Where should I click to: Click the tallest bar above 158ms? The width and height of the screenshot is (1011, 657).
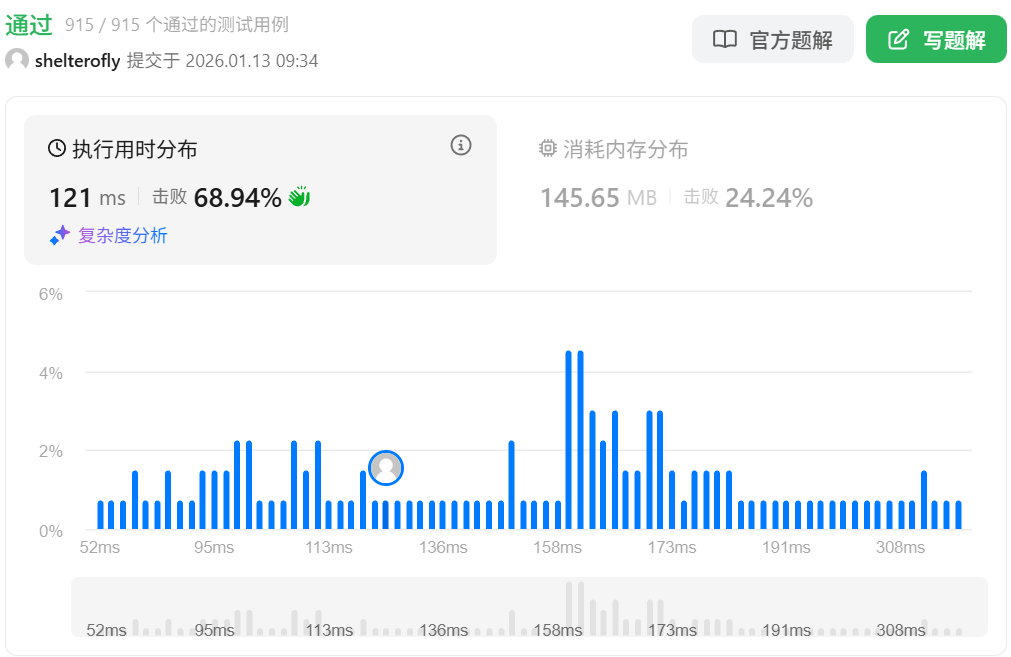click(569, 440)
